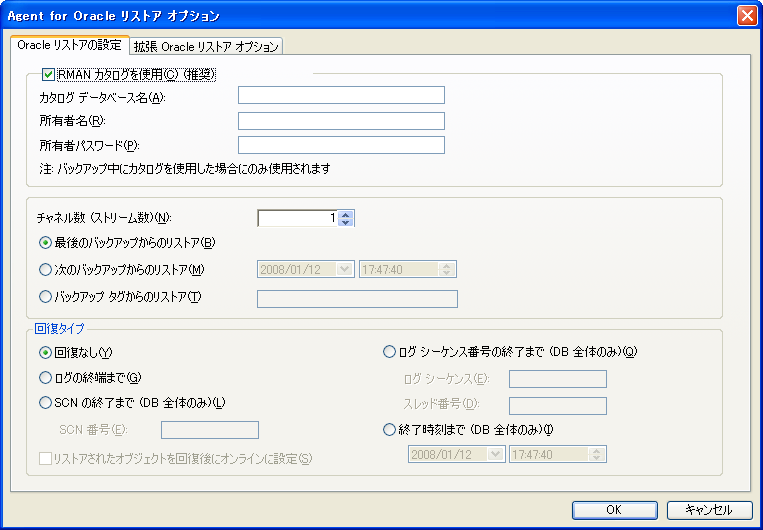Viewport: 763px width, 530px height.
Task: Switch to Oracle リストアの設定 tab
Action: (x=70, y=45)
